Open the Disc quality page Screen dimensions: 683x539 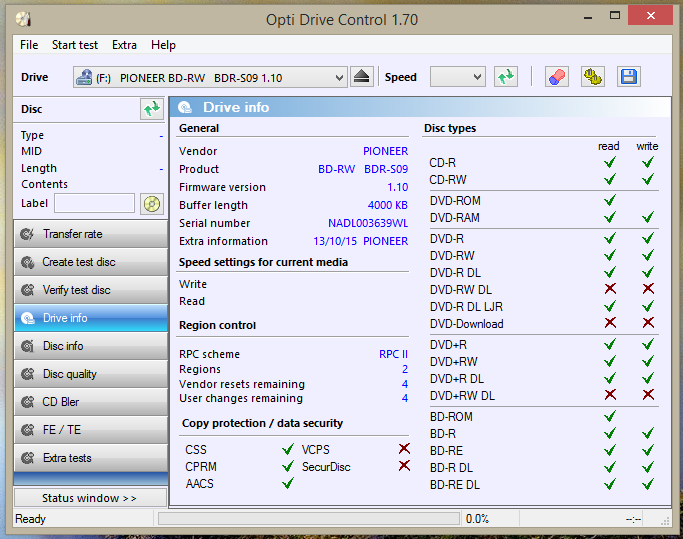coord(91,374)
